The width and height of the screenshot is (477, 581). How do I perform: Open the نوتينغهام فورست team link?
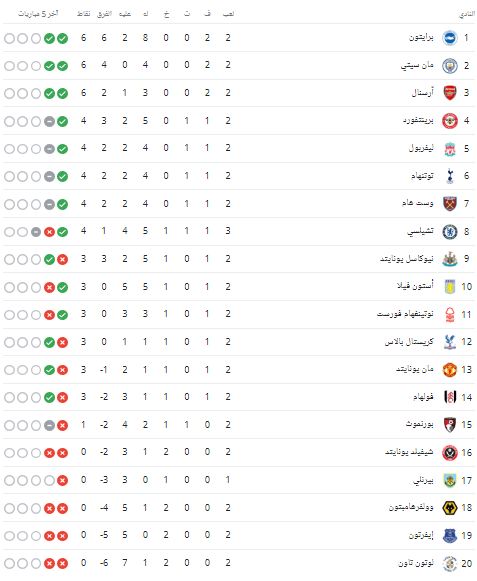(x=405, y=314)
